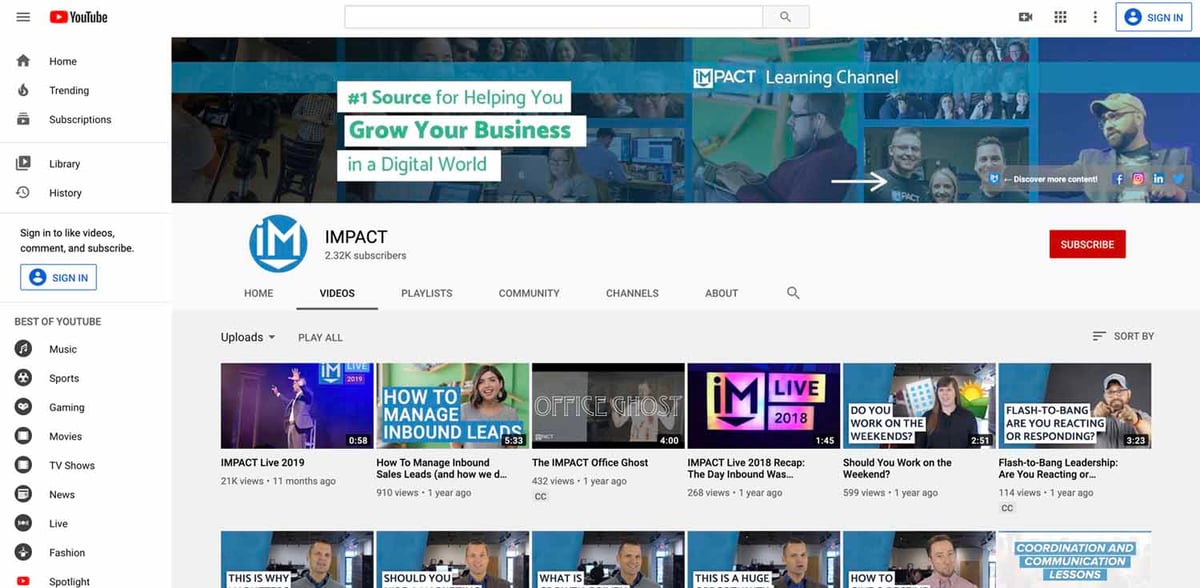
Task: Click the channel search magnifier icon
Action: click(x=793, y=293)
